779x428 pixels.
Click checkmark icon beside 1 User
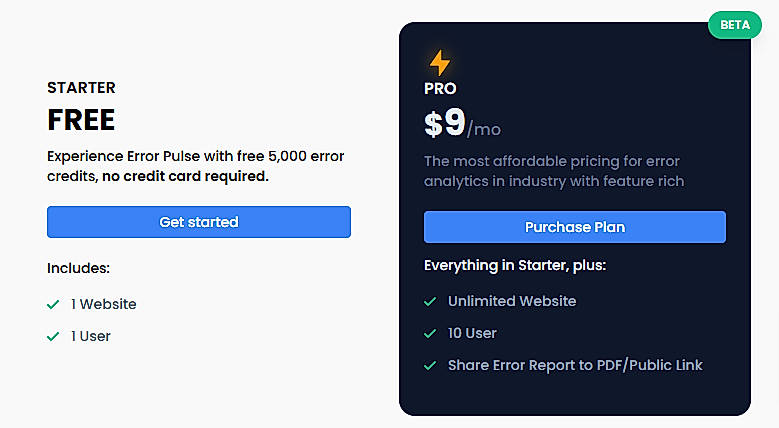54,336
